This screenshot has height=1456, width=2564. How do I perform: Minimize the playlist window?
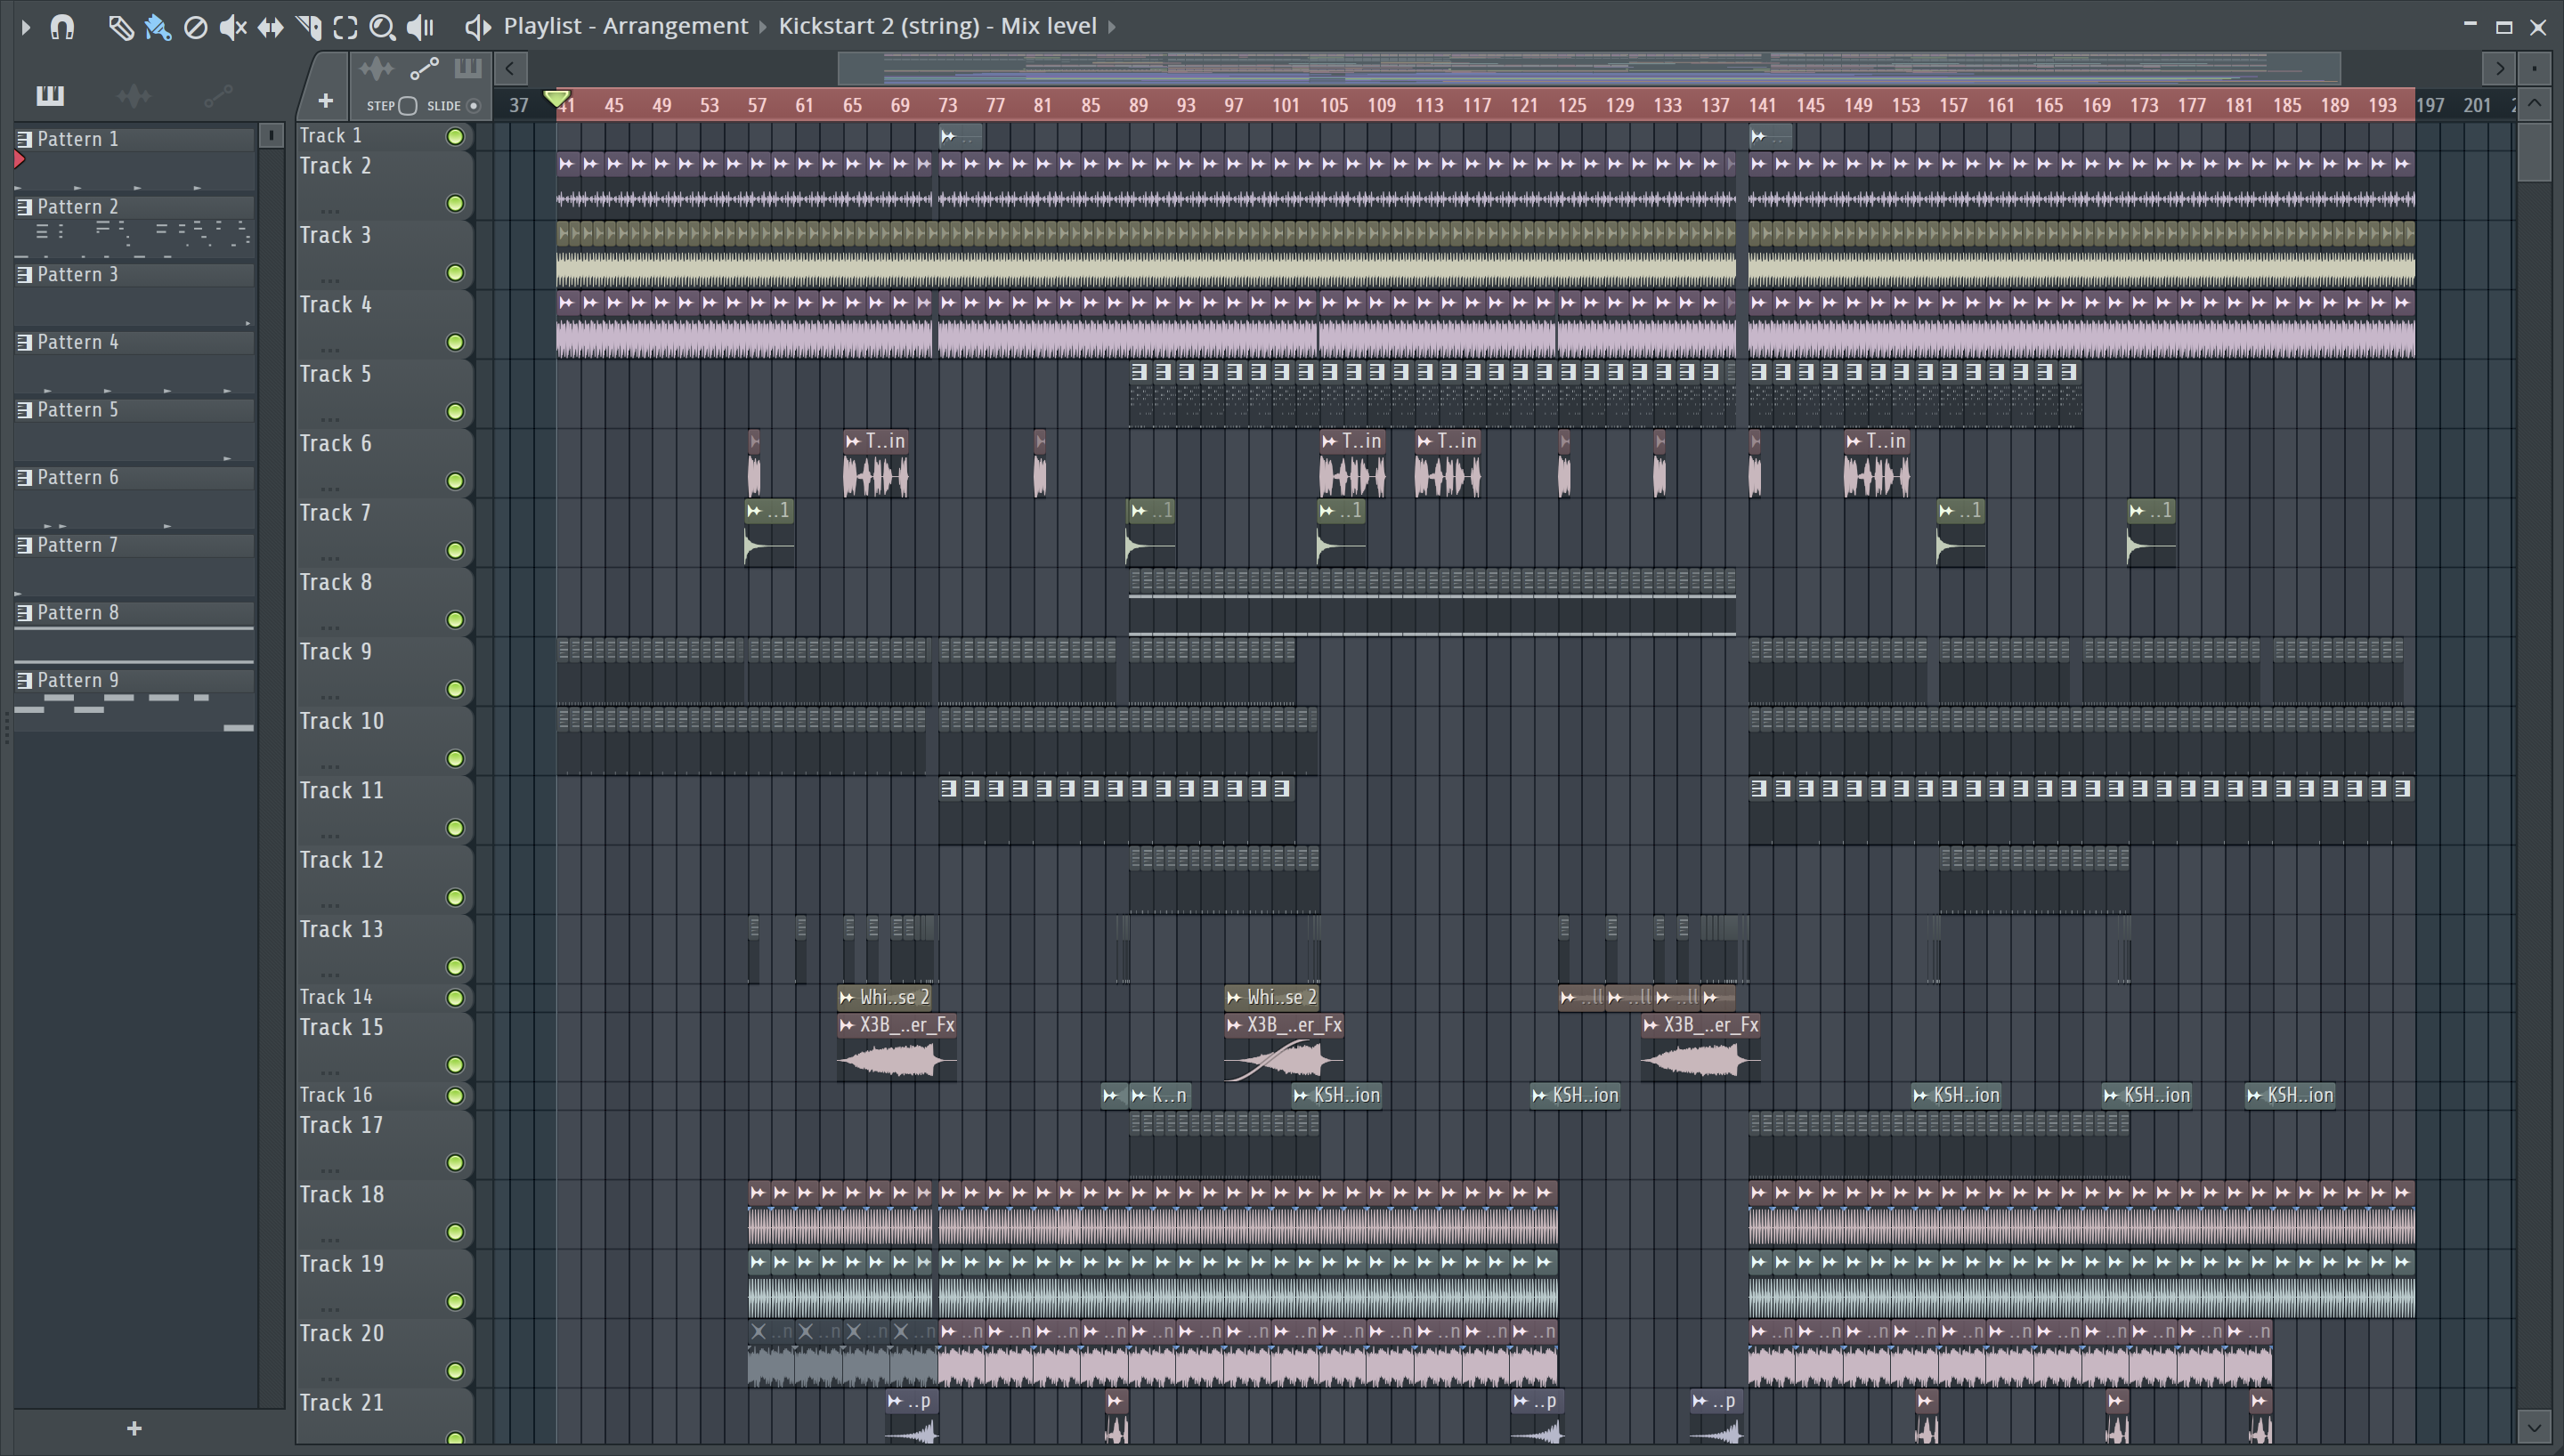(2470, 24)
